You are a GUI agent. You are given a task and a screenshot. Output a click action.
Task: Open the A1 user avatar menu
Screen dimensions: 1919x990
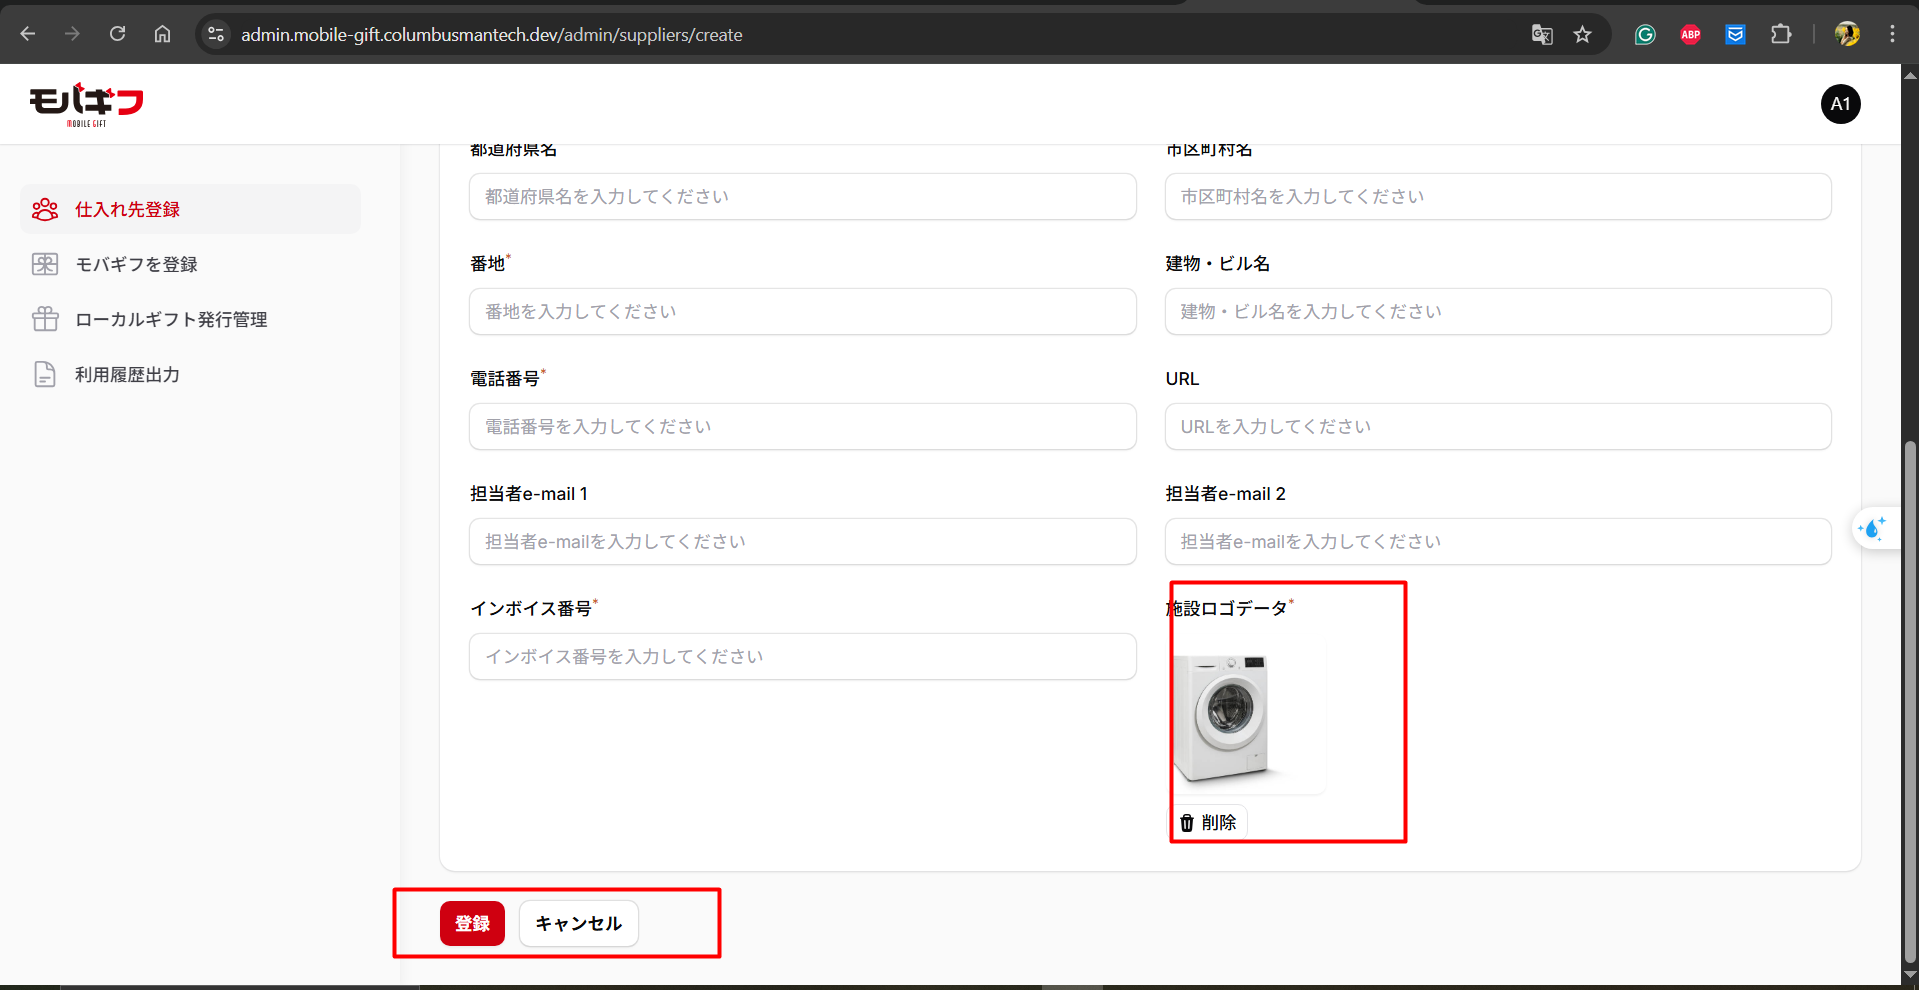(1840, 104)
